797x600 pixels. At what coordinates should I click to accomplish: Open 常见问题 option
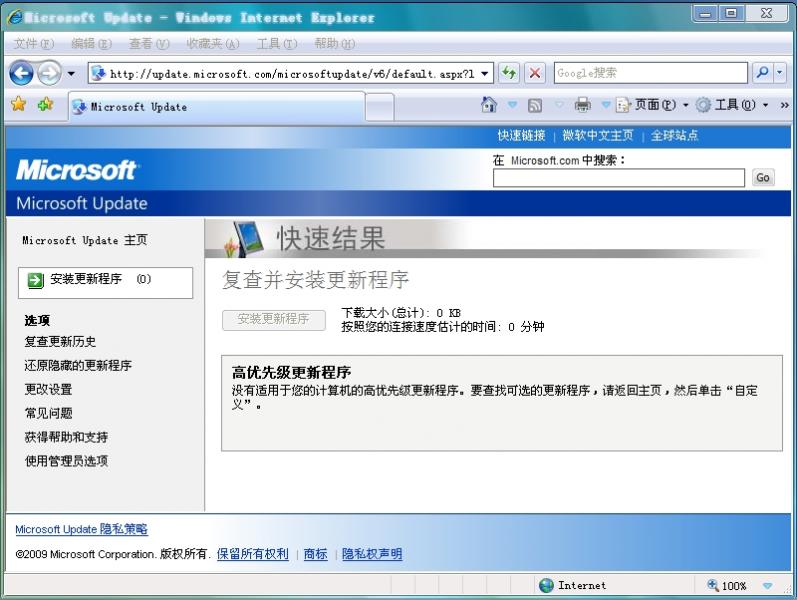48,413
